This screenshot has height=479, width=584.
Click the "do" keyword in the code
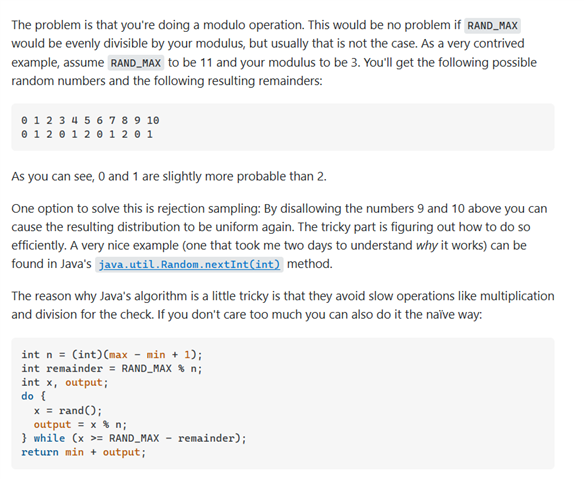pos(27,396)
